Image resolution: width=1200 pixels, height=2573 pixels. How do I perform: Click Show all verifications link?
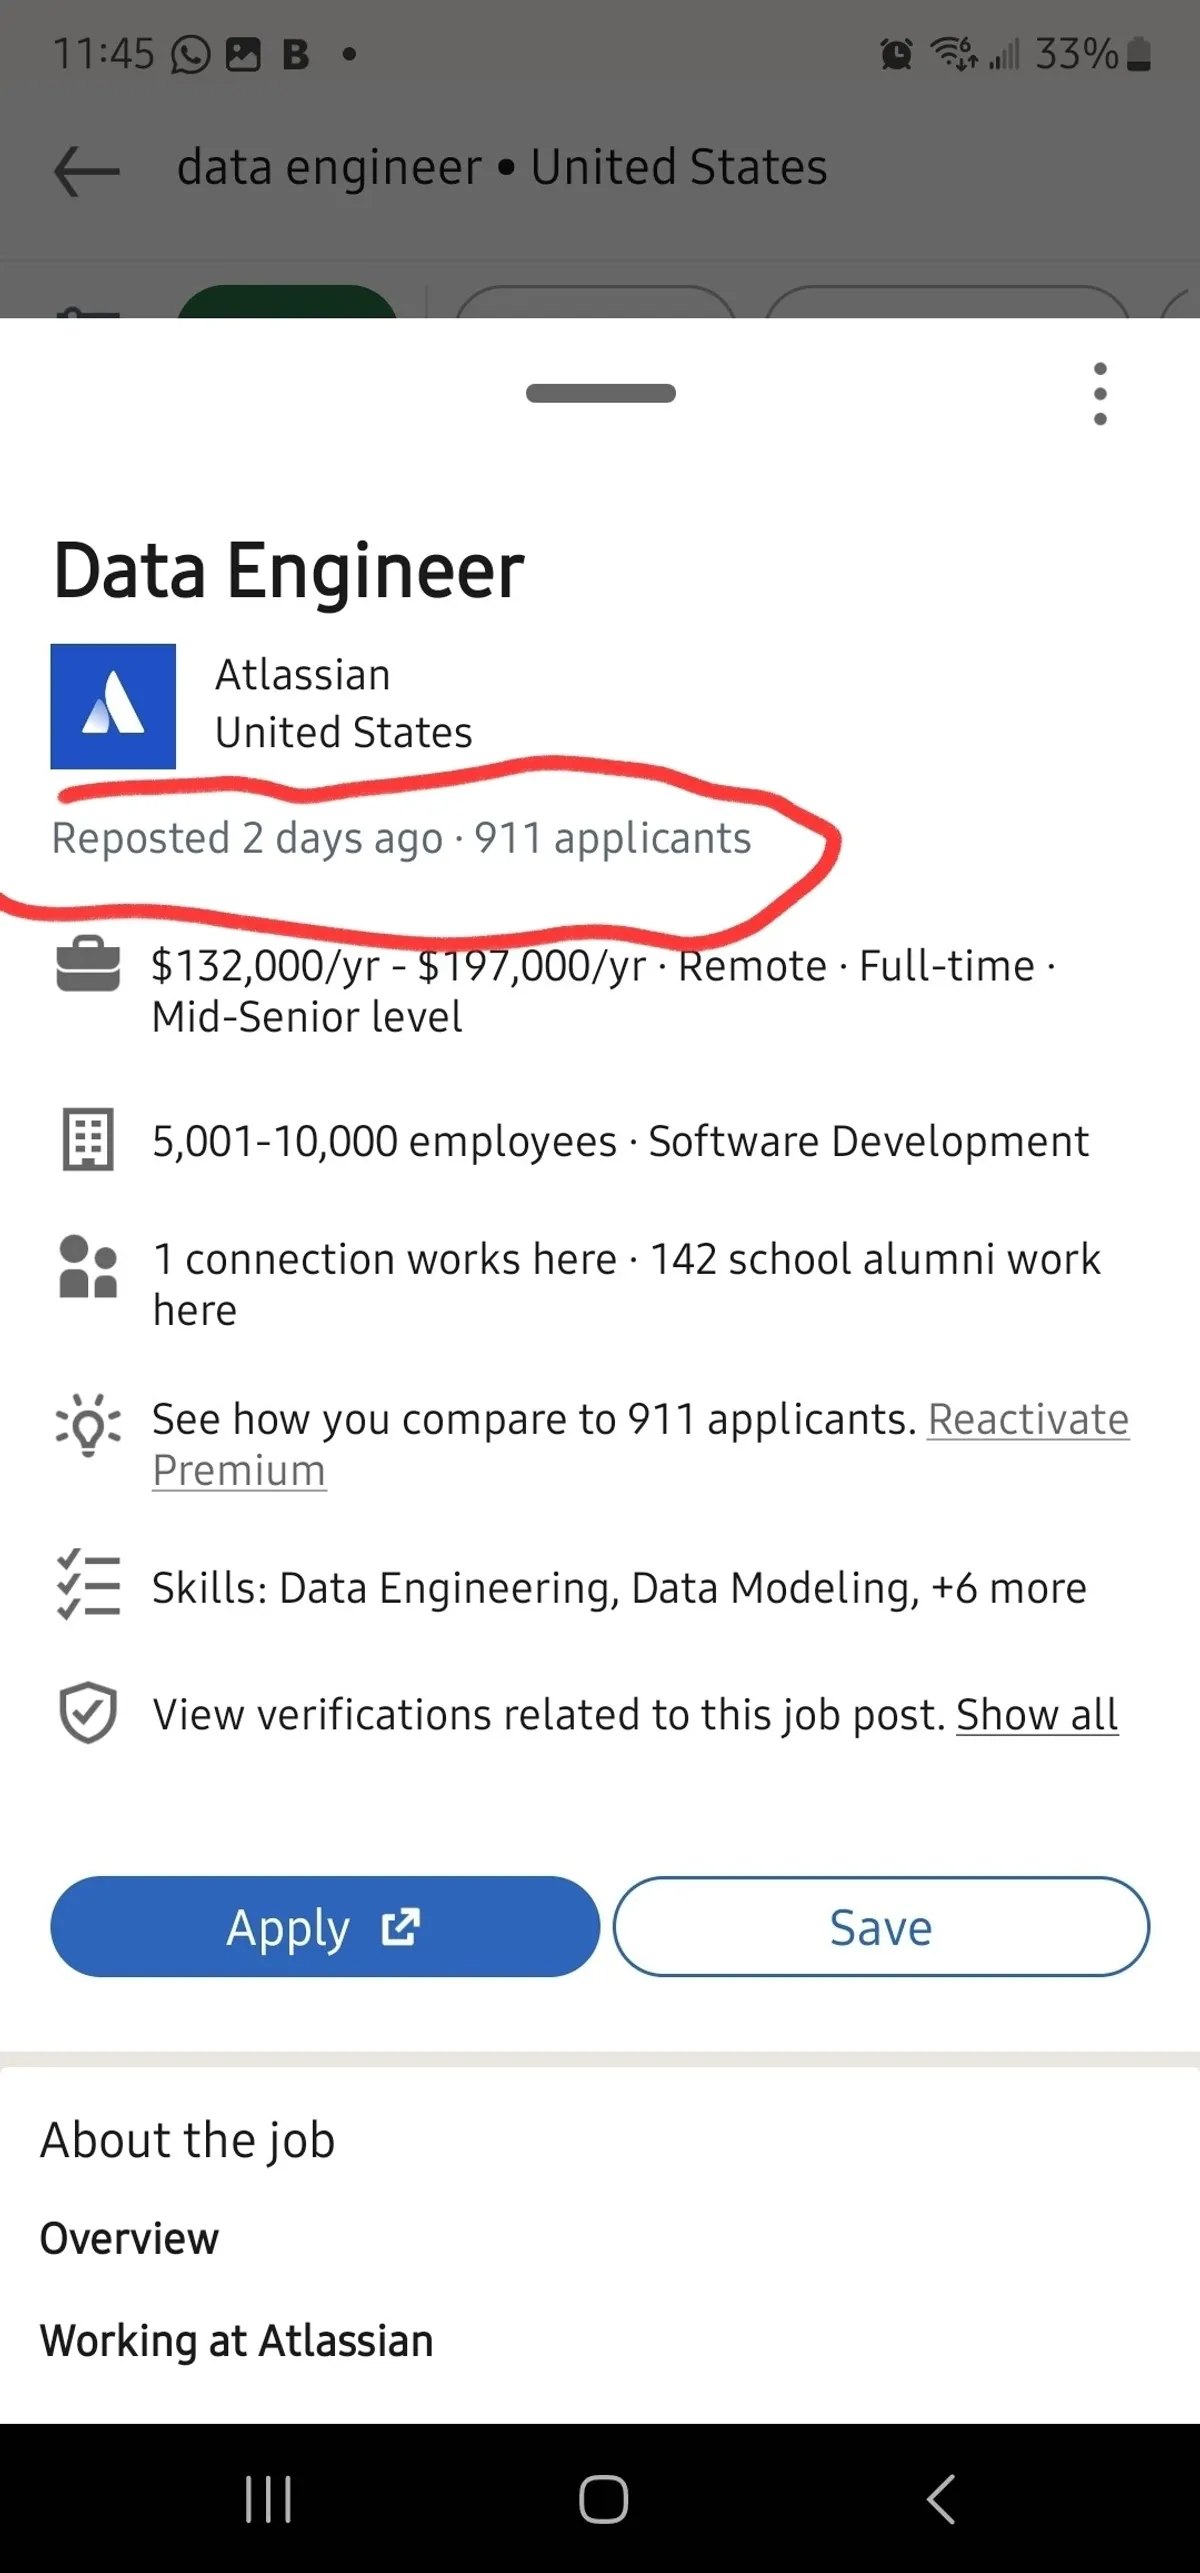tap(1037, 1714)
